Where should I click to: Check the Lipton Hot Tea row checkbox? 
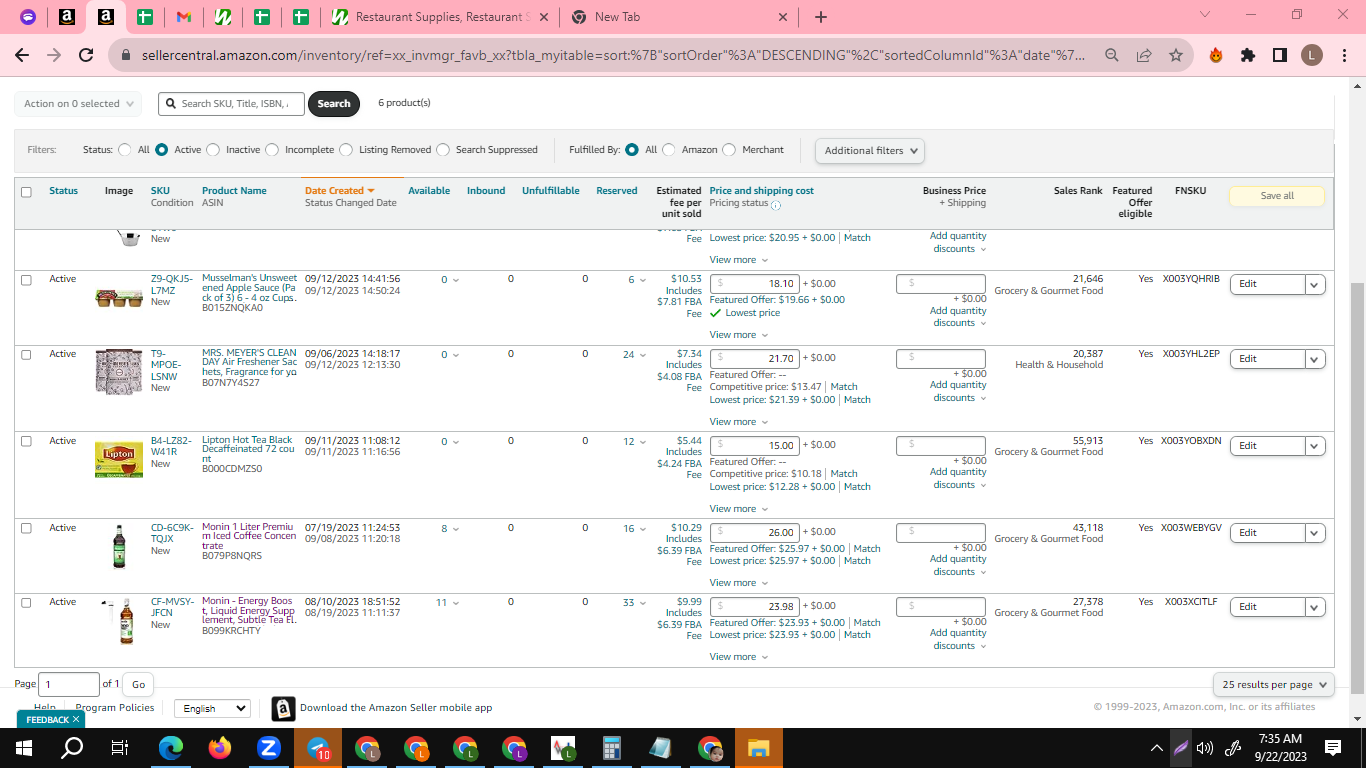[x=26, y=441]
